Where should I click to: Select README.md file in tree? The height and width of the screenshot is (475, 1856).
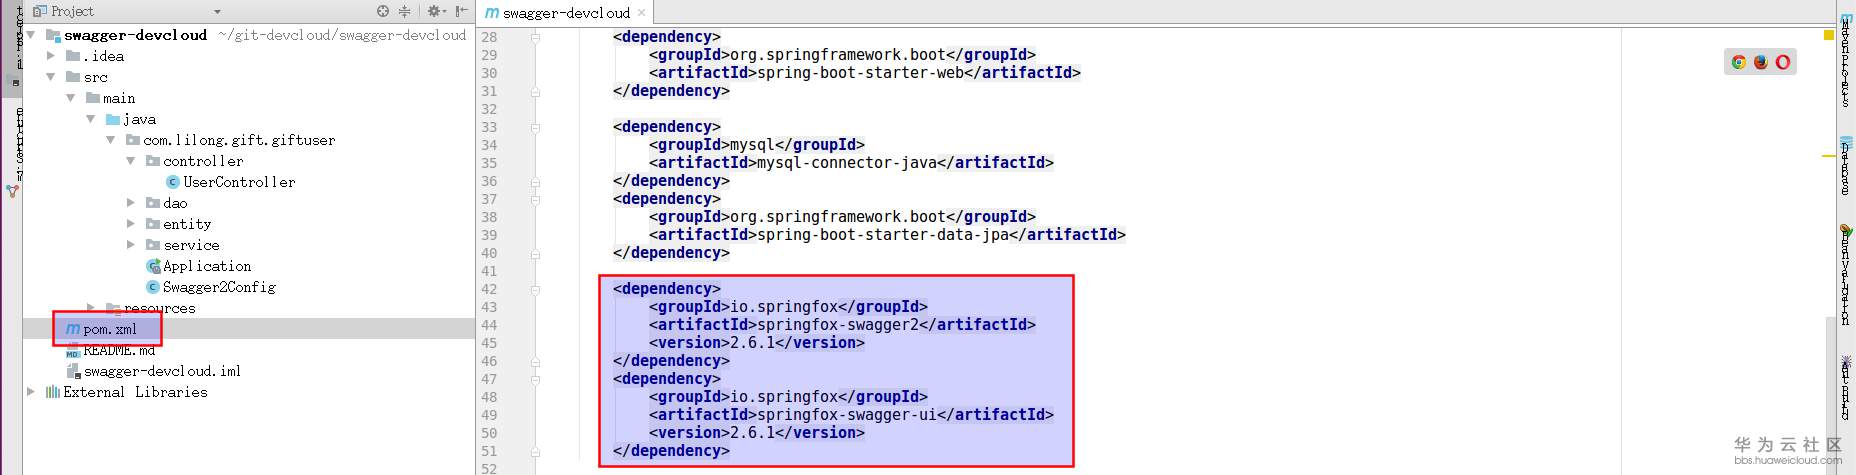click(110, 350)
